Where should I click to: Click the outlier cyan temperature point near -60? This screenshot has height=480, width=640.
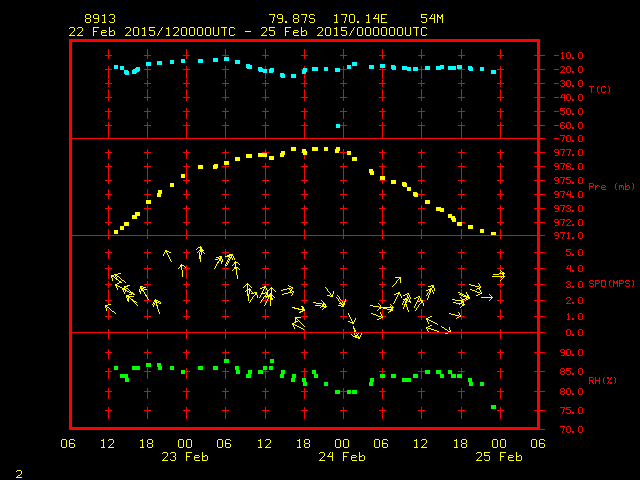(339, 126)
